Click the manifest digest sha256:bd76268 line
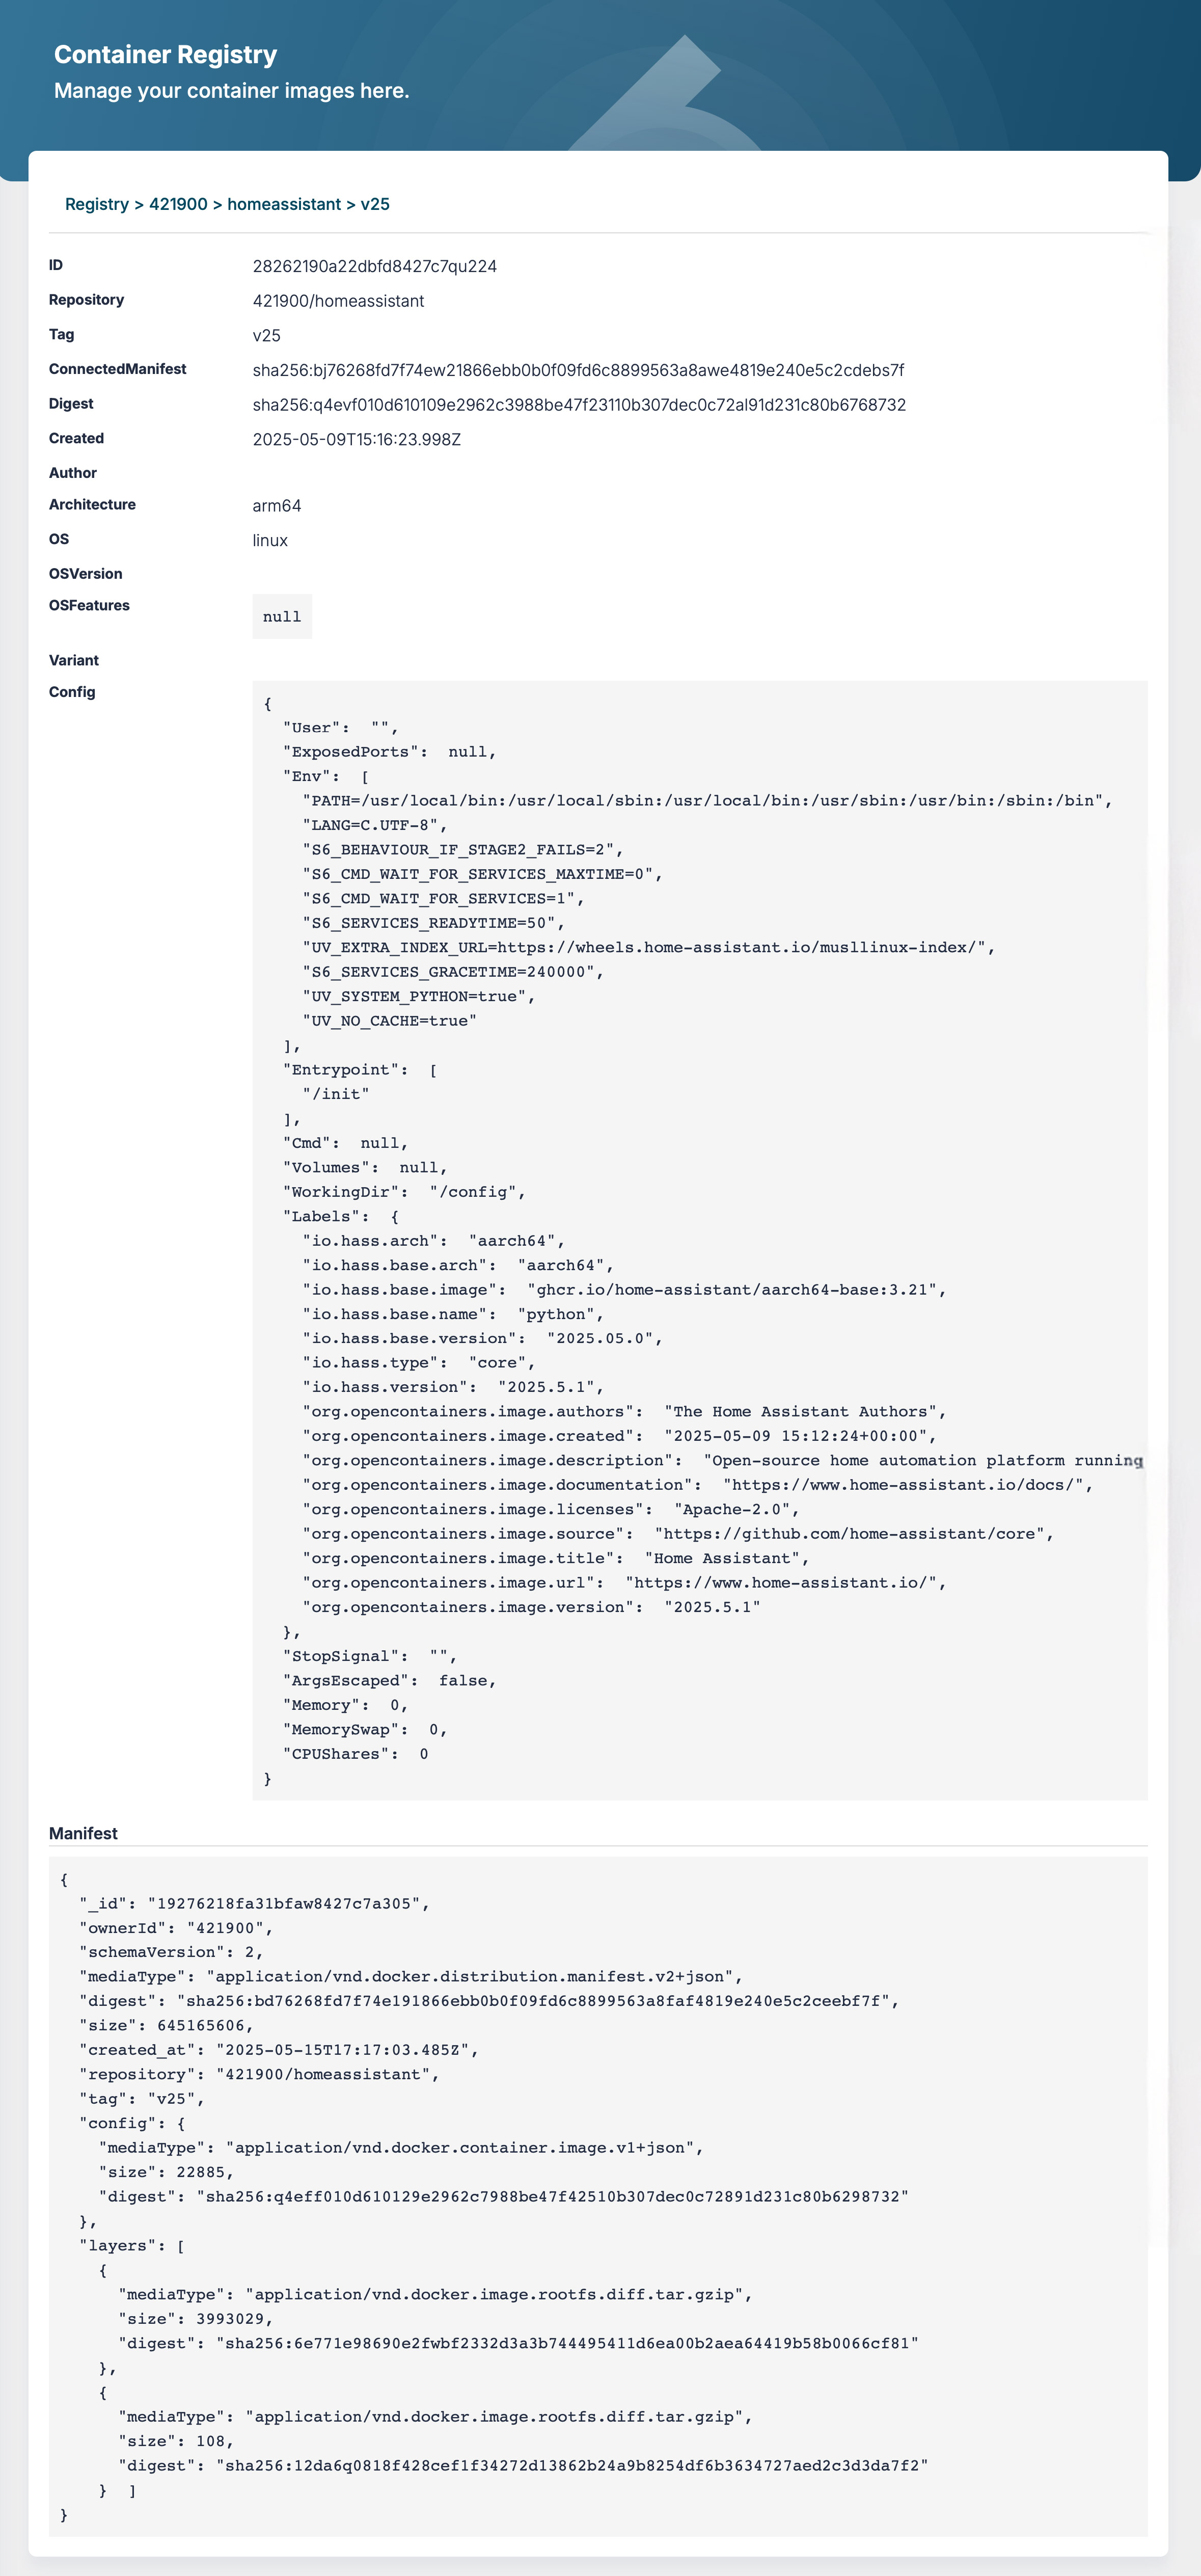Viewport: 1201px width, 2576px height. (489, 2001)
